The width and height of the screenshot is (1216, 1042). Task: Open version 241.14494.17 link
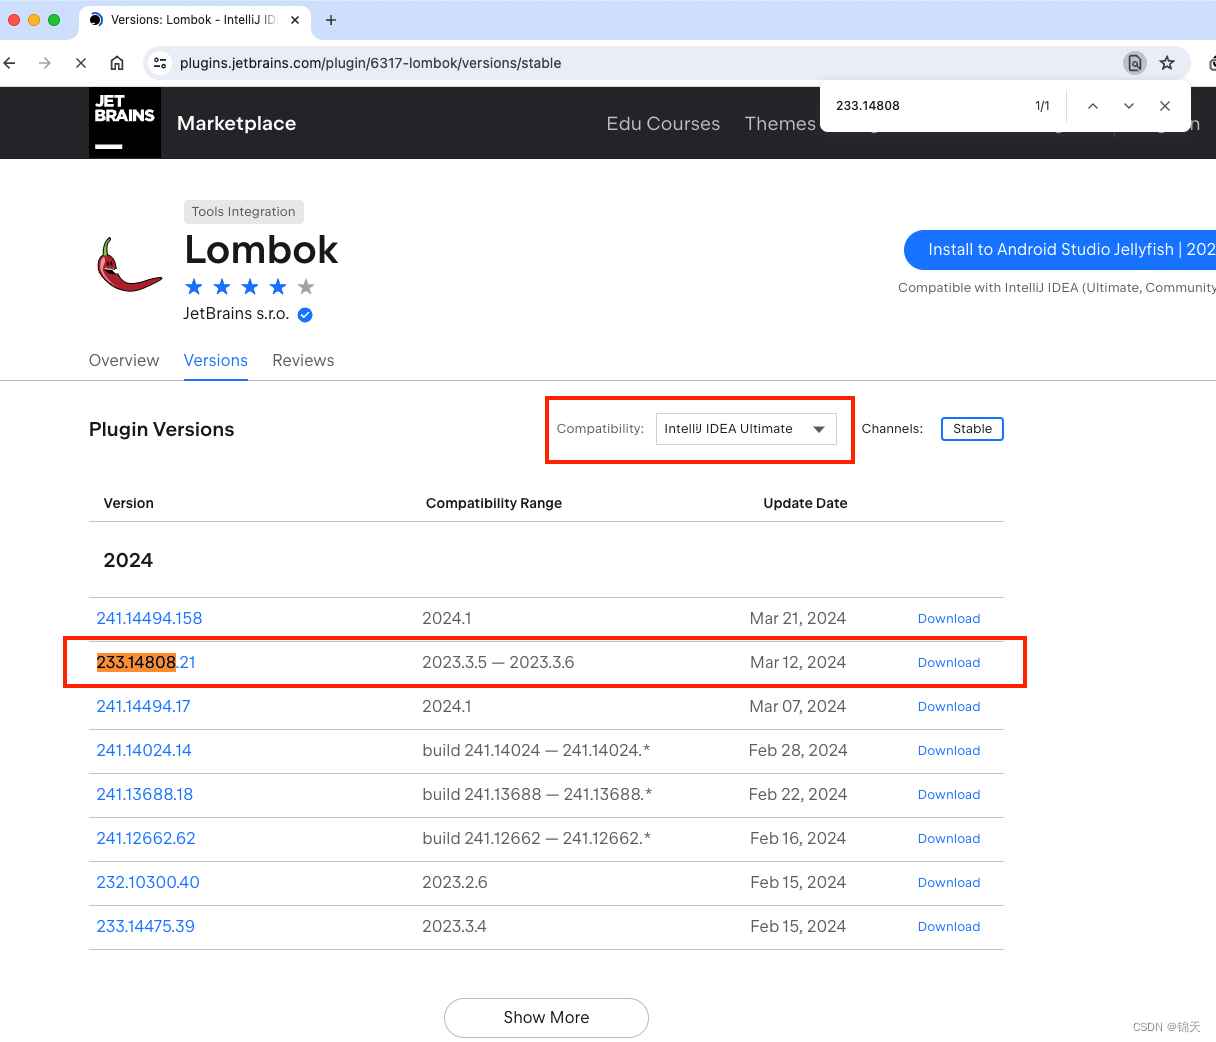[143, 706]
